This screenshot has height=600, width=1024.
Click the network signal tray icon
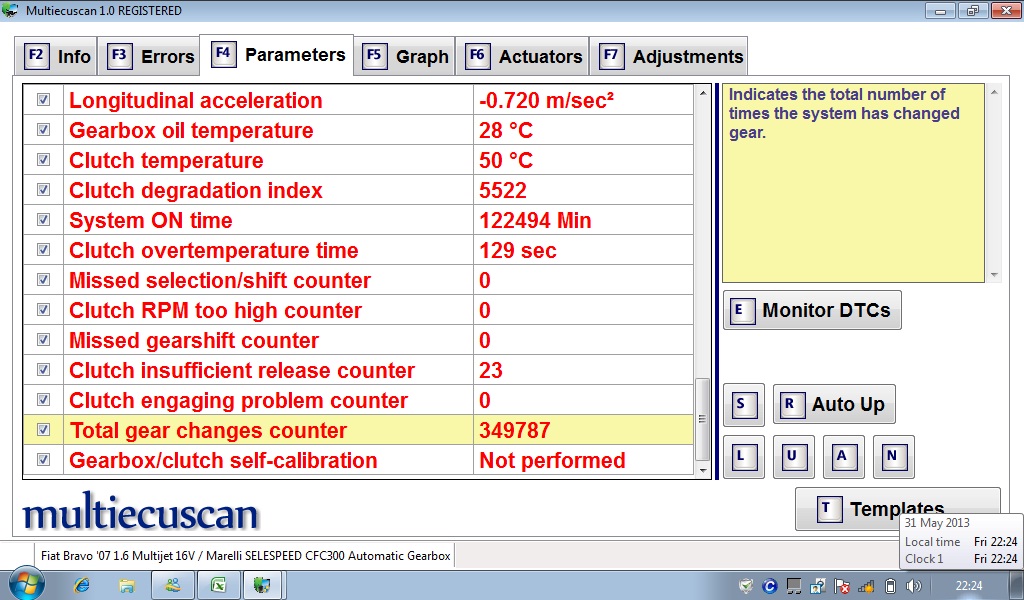tap(866, 586)
